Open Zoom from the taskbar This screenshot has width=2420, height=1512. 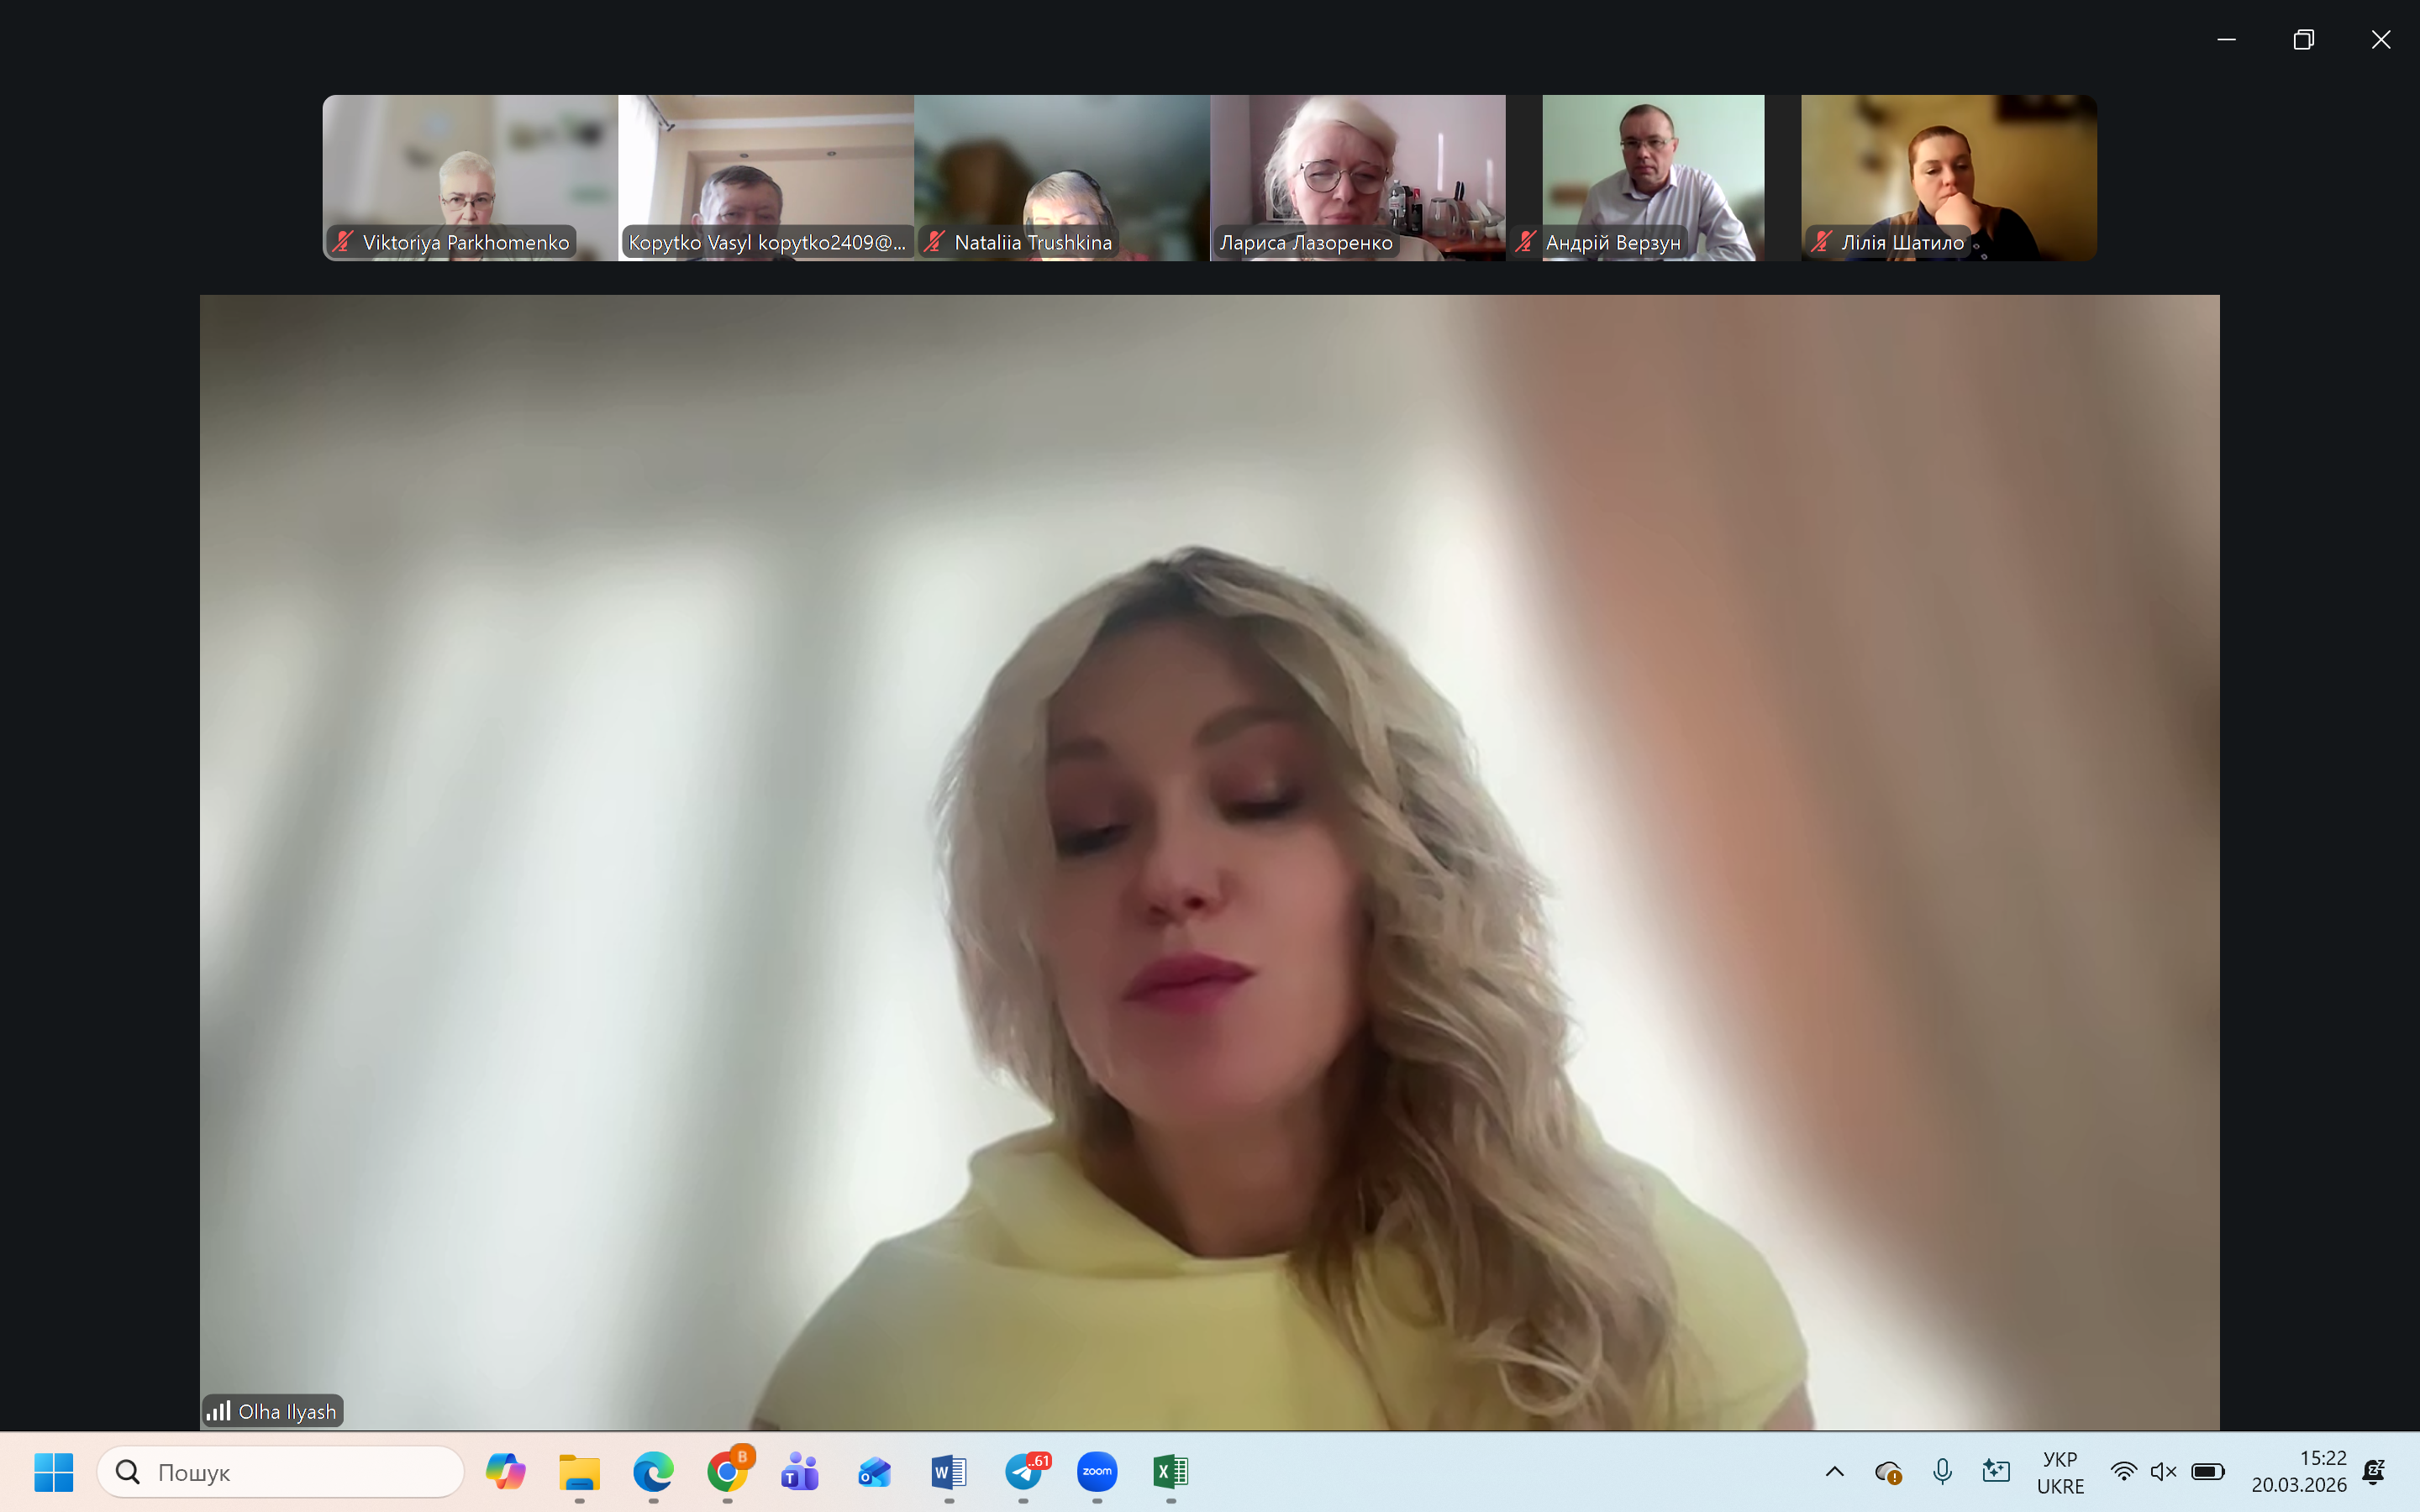tap(1097, 1471)
